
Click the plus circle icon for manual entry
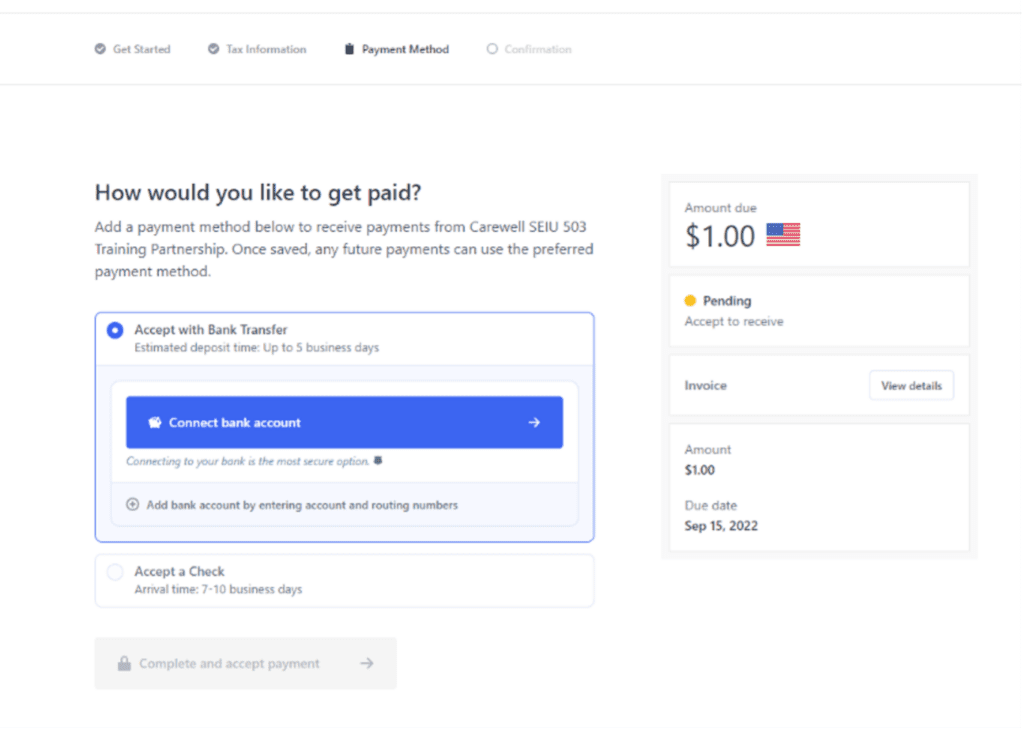133,504
